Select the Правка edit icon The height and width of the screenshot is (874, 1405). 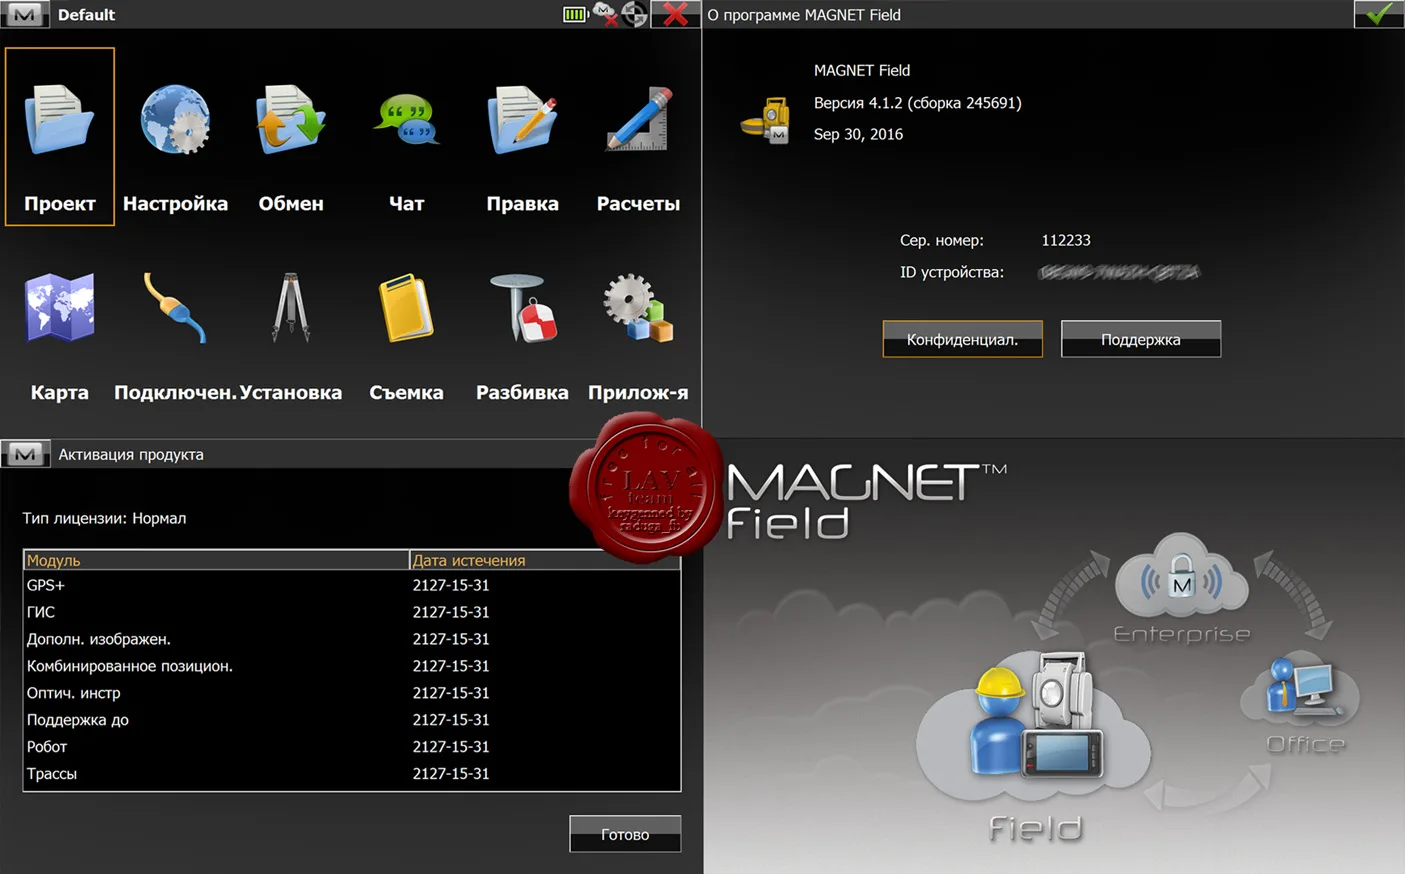[522, 122]
